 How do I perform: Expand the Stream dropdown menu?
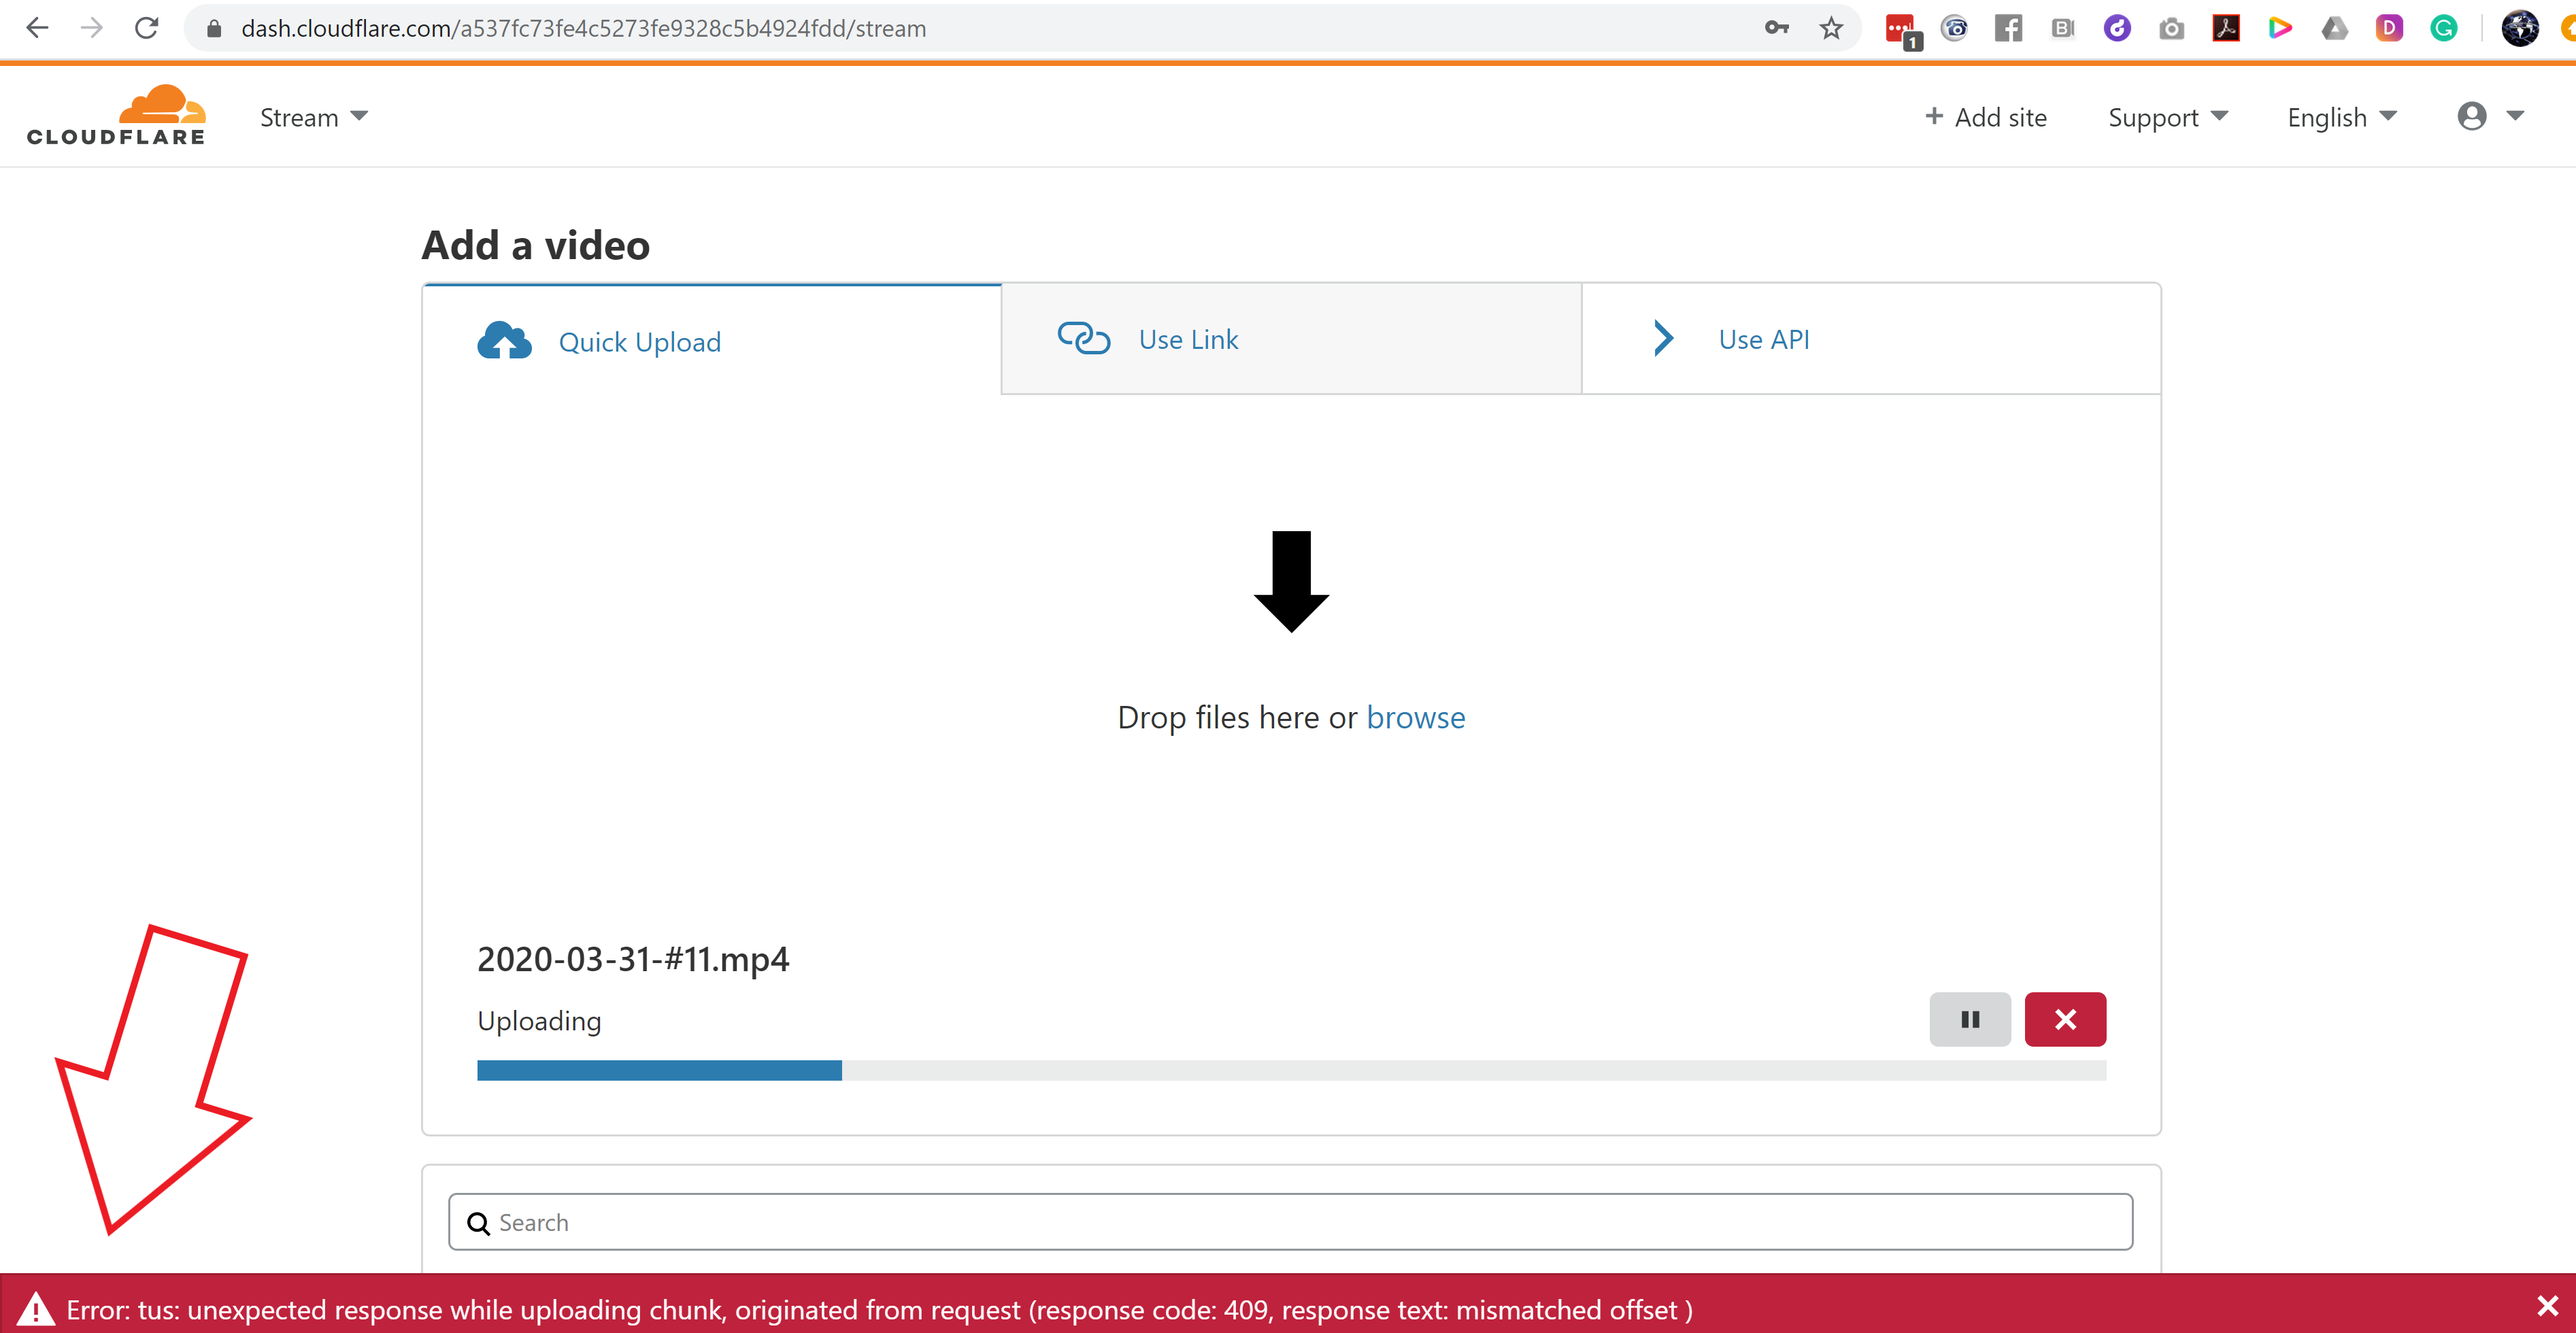[314, 117]
